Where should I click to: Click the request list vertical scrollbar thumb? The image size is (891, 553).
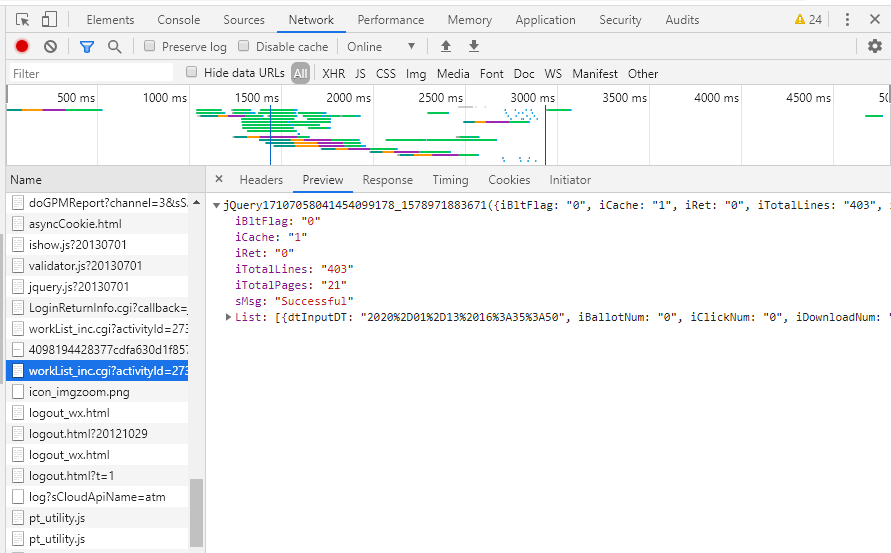[196, 513]
